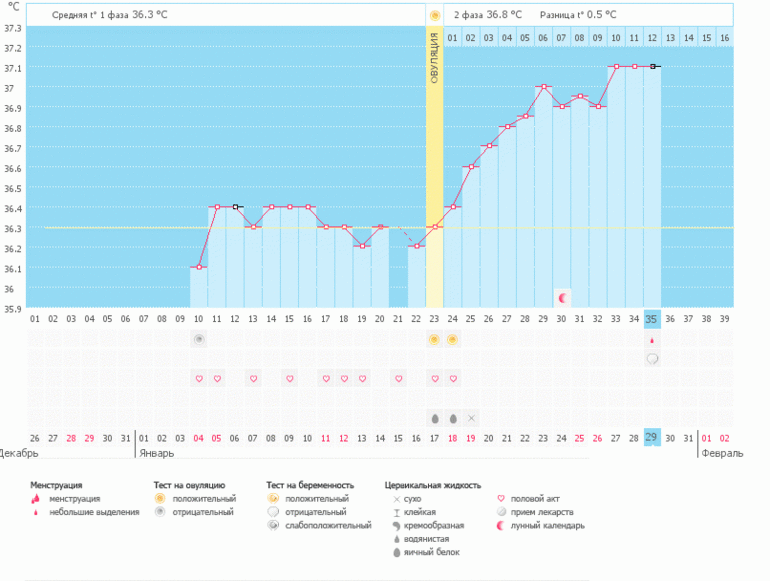Click the positive ovulation test icon on day 23
The height and width of the screenshot is (581, 770).
[434, 340]
